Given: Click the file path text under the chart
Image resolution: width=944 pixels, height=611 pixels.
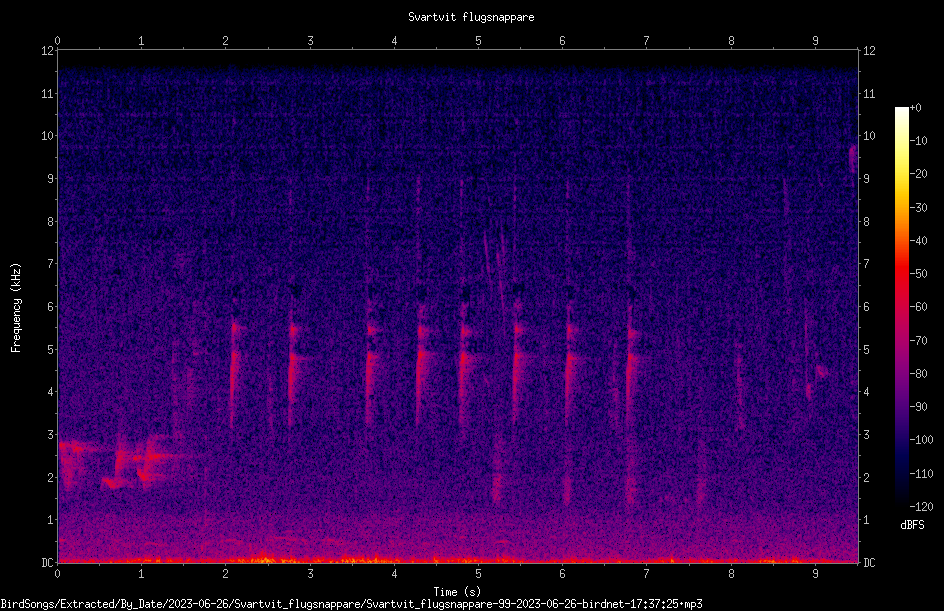Looking at the screenshot, I should click(x=352, y=604).
